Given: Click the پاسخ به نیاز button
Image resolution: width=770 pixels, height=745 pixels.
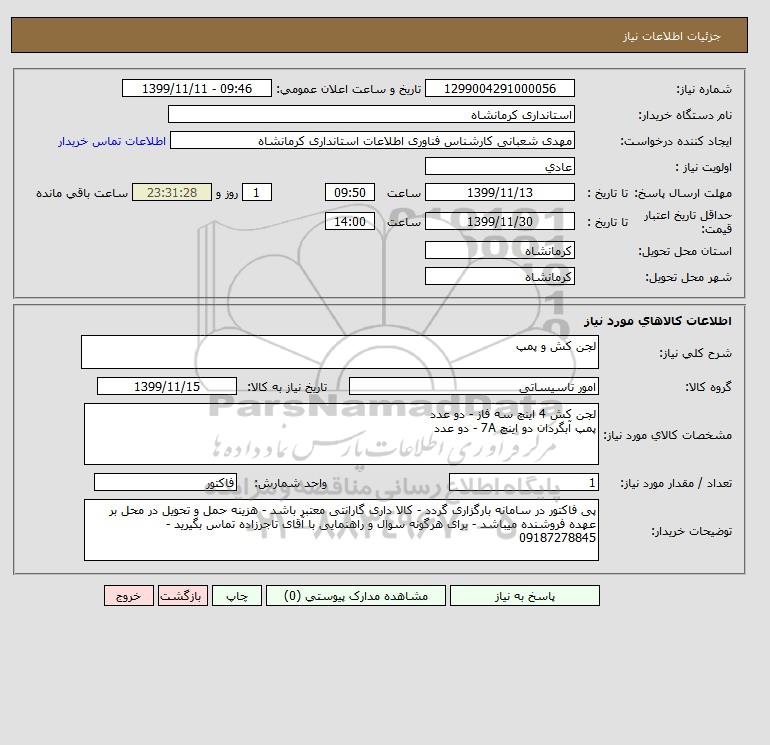Looking at the screenshot, I should pos(524,595).
